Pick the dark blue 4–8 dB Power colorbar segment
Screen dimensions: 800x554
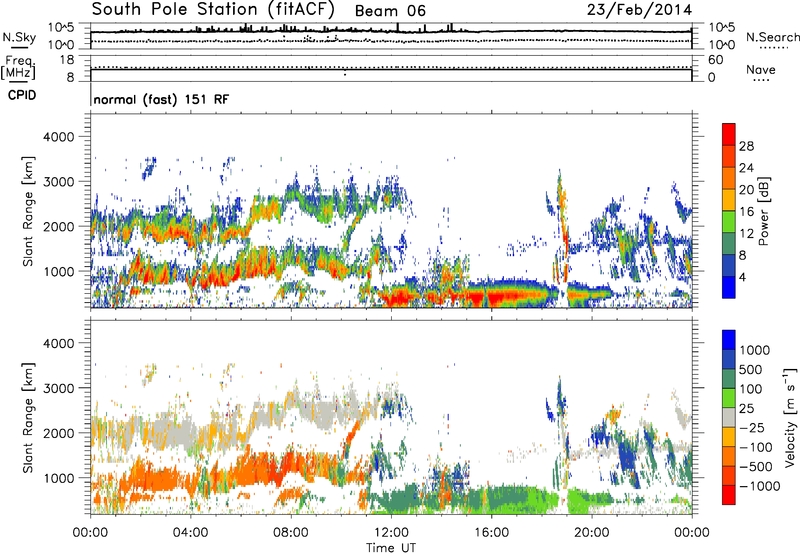(x=729, y=266)
